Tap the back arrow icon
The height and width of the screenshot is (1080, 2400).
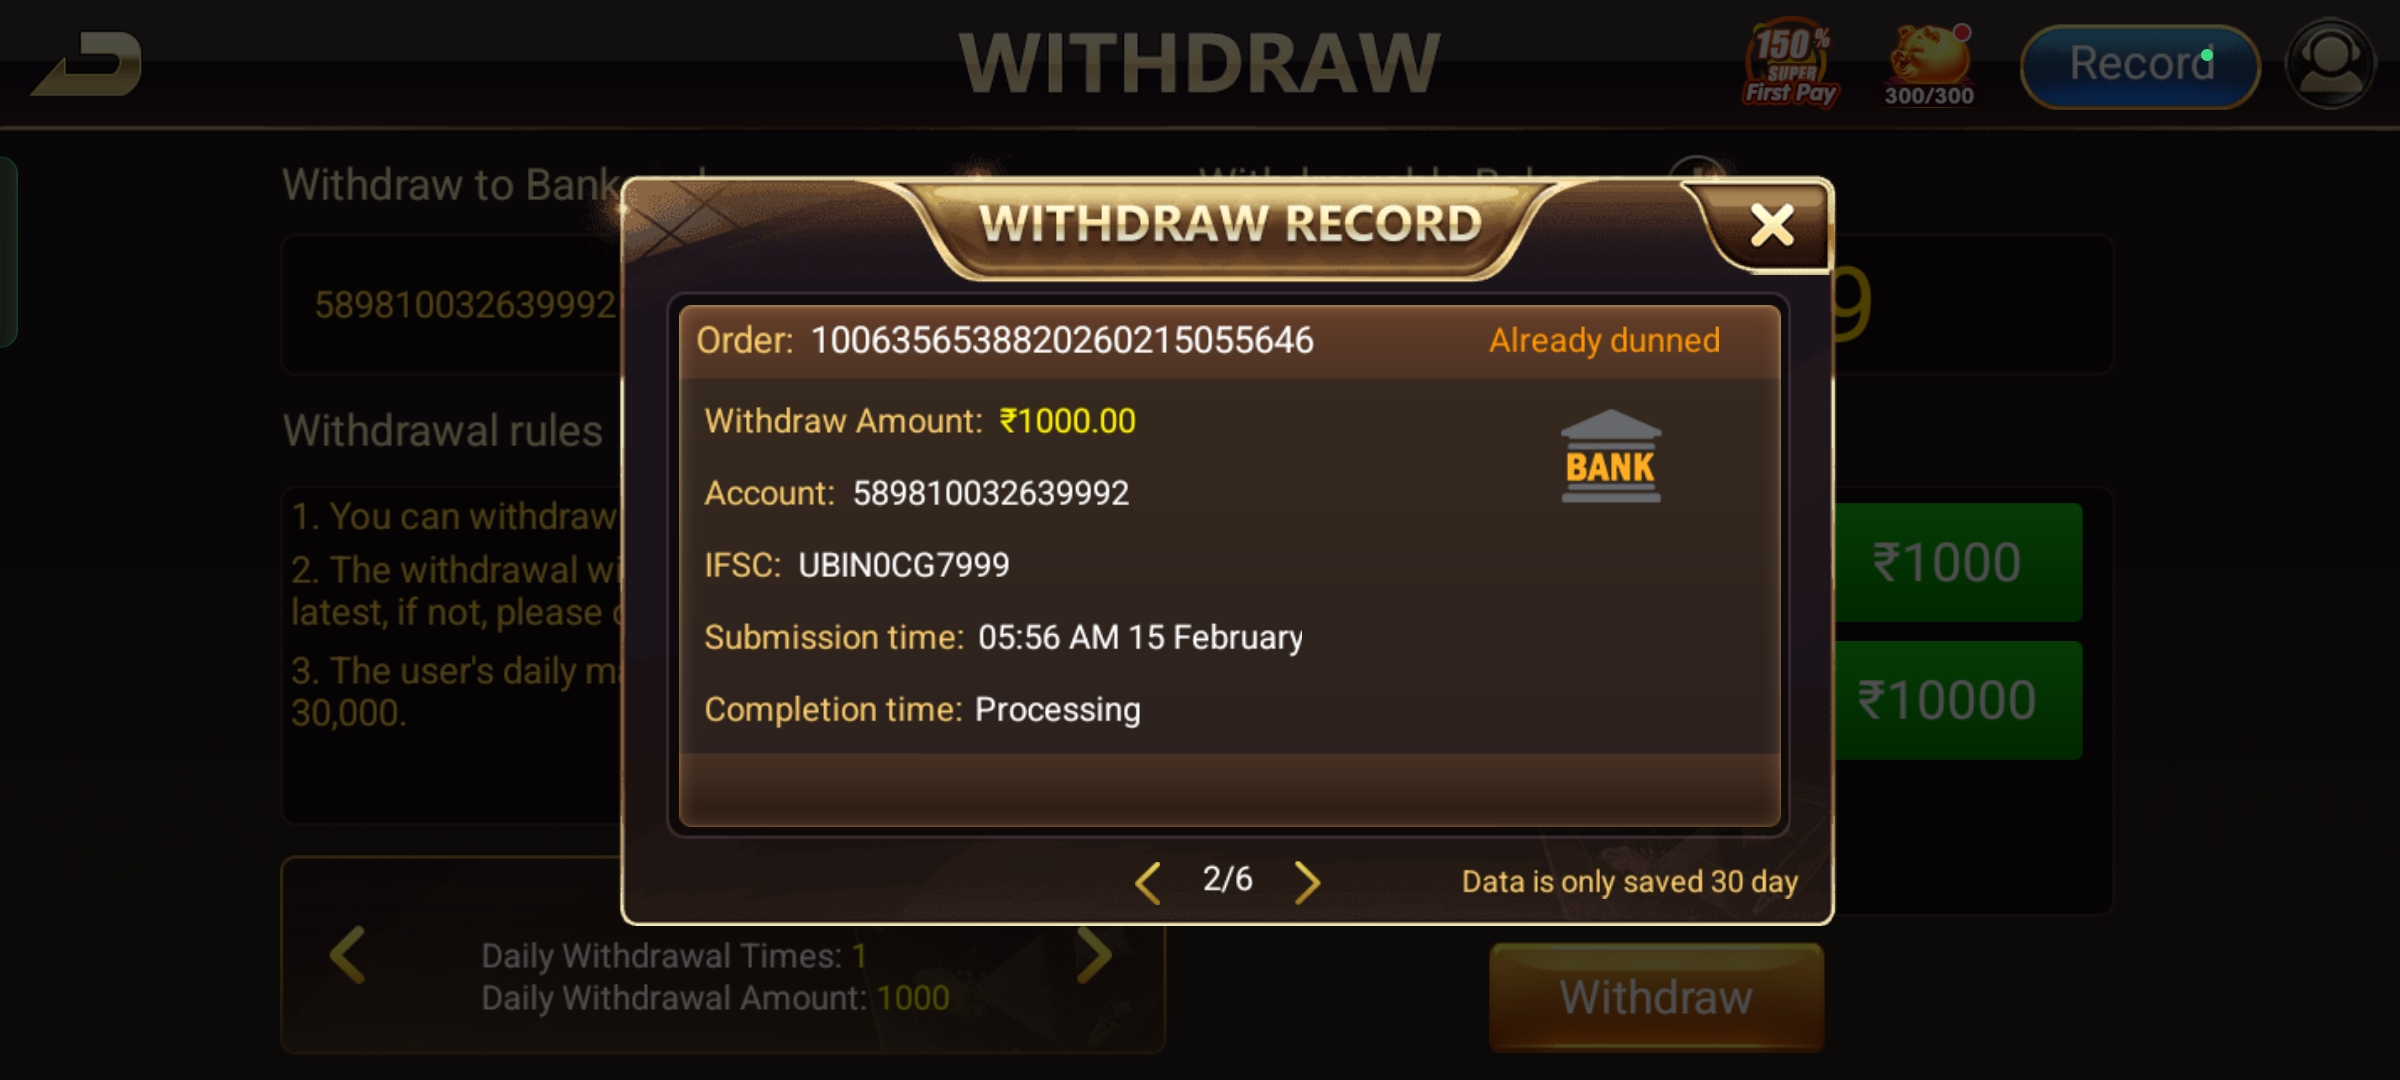(88, 64)
